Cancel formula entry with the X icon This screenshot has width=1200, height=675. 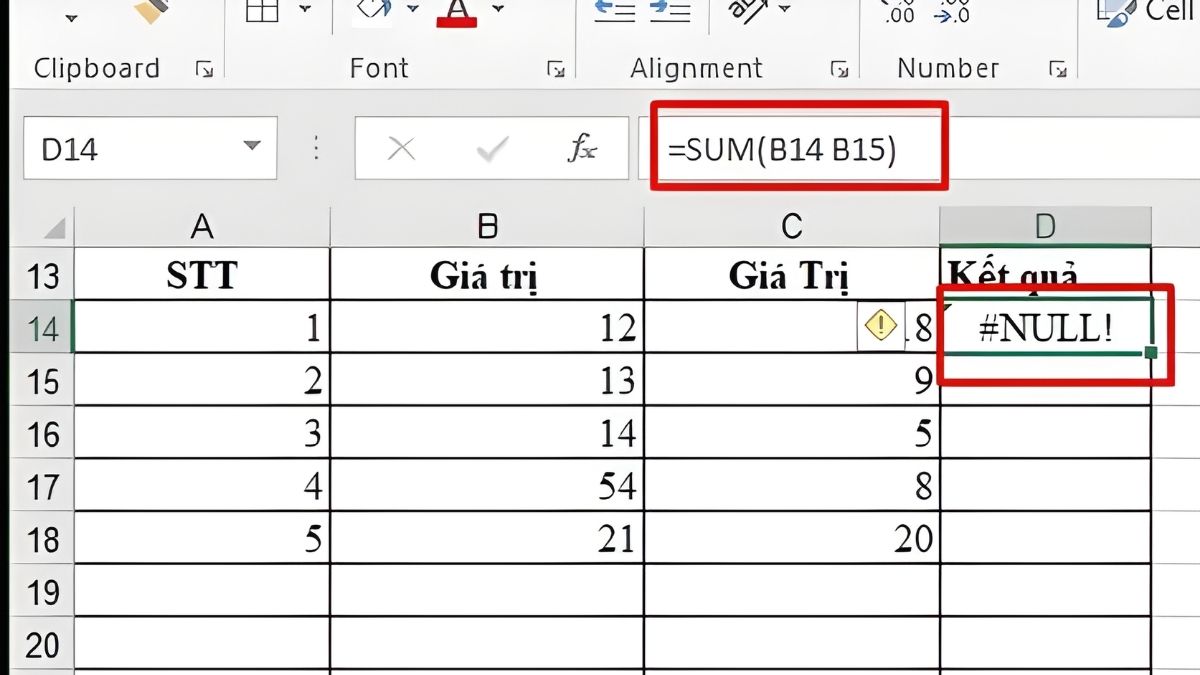tap(400, 148)
